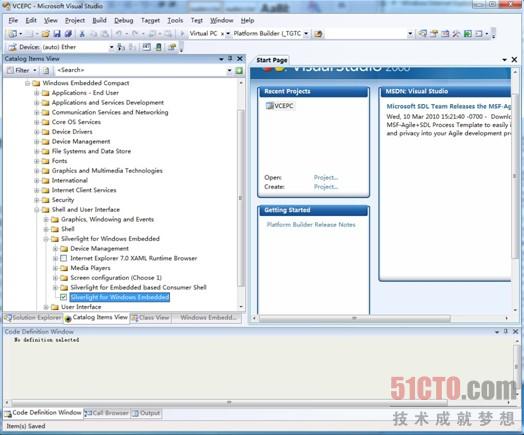Expand the Security folder
The image size is (524, 435).
click(x=37, y=200)
